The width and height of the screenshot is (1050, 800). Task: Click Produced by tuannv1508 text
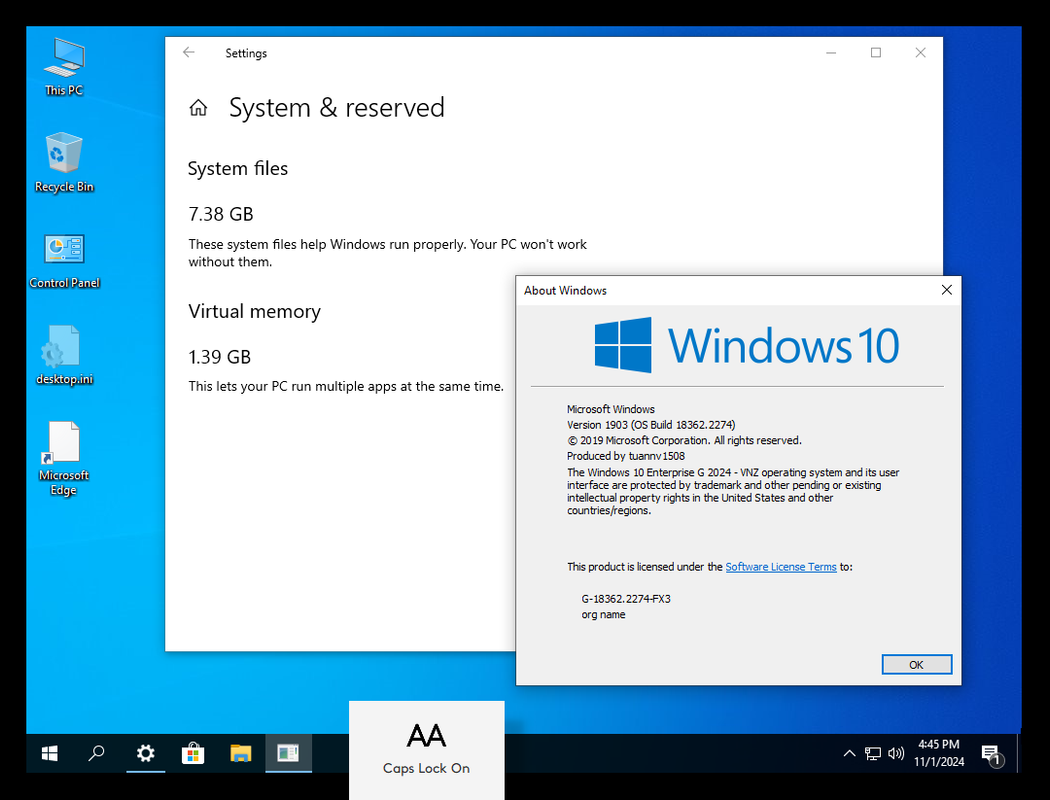pyautogui.click(x=626, y=456)
